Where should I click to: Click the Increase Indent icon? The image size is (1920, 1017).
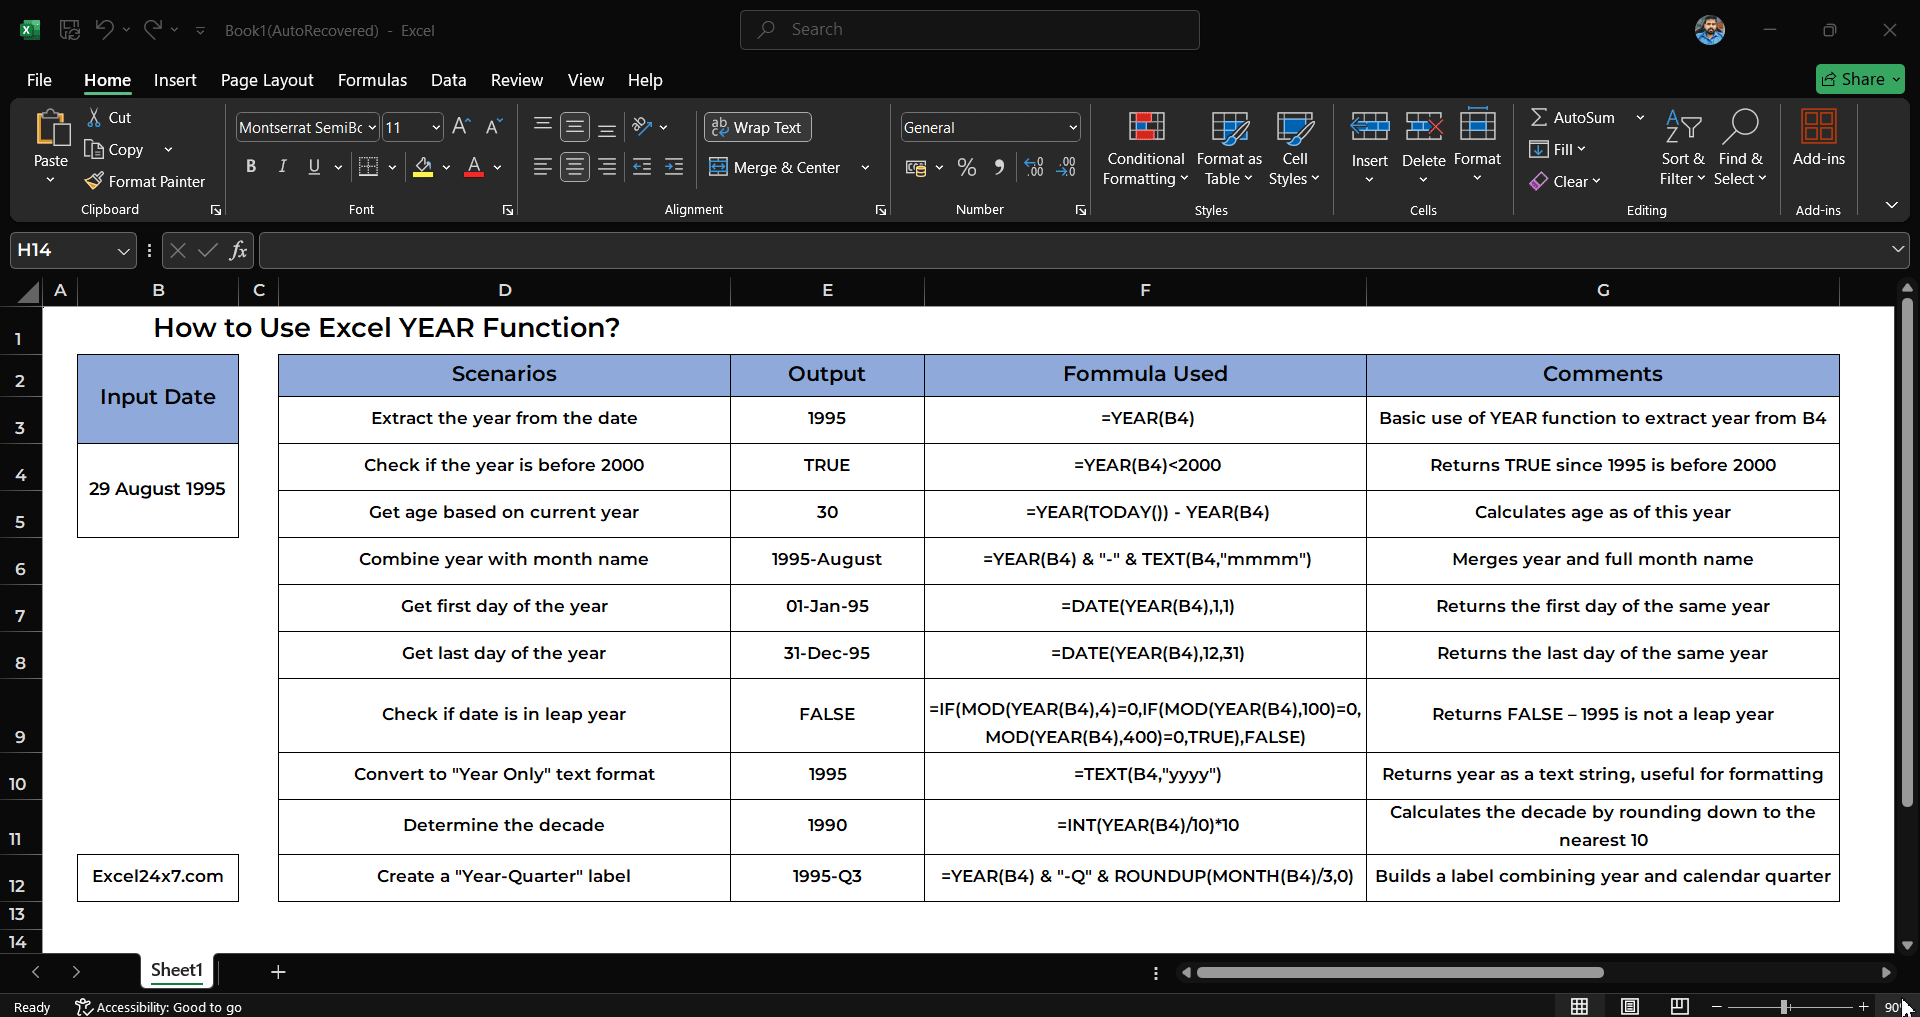coord(674,167)
